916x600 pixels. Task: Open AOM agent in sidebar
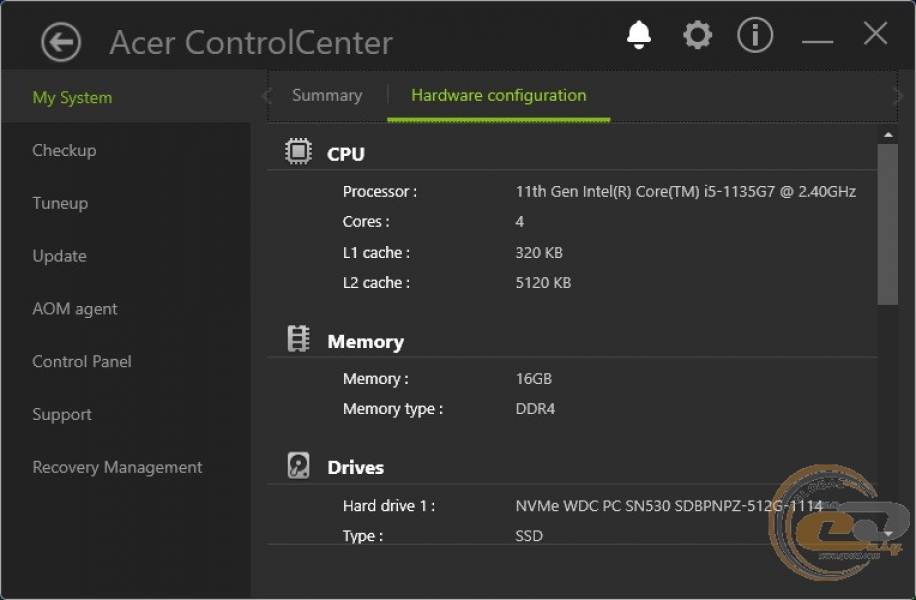pyautogui.click(x=75, y=308)
